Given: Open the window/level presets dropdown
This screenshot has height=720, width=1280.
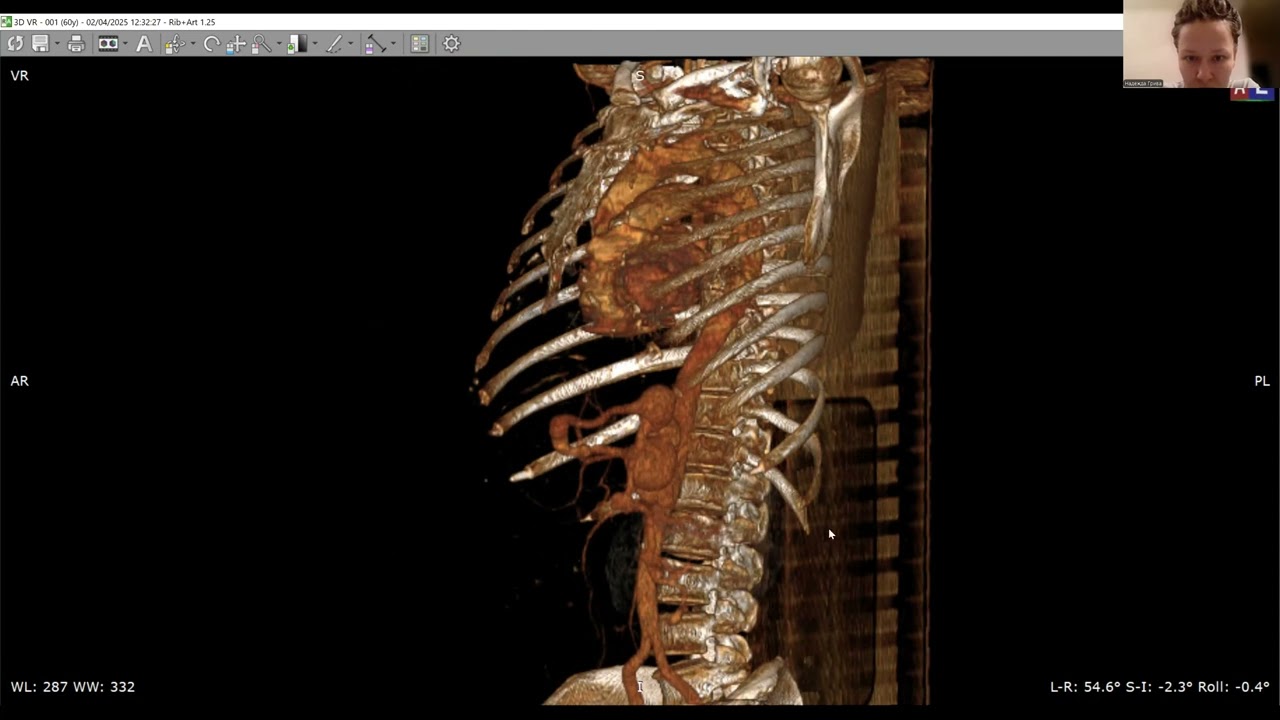Looking at the screenshot, I should (314, 44).
